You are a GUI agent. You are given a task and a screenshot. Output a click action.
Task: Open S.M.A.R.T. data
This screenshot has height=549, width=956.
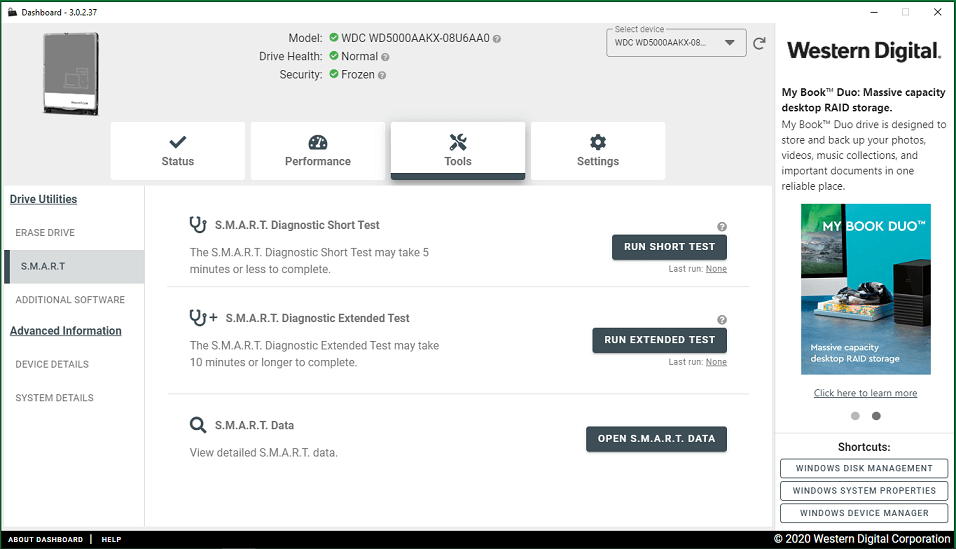pos(657,439)
